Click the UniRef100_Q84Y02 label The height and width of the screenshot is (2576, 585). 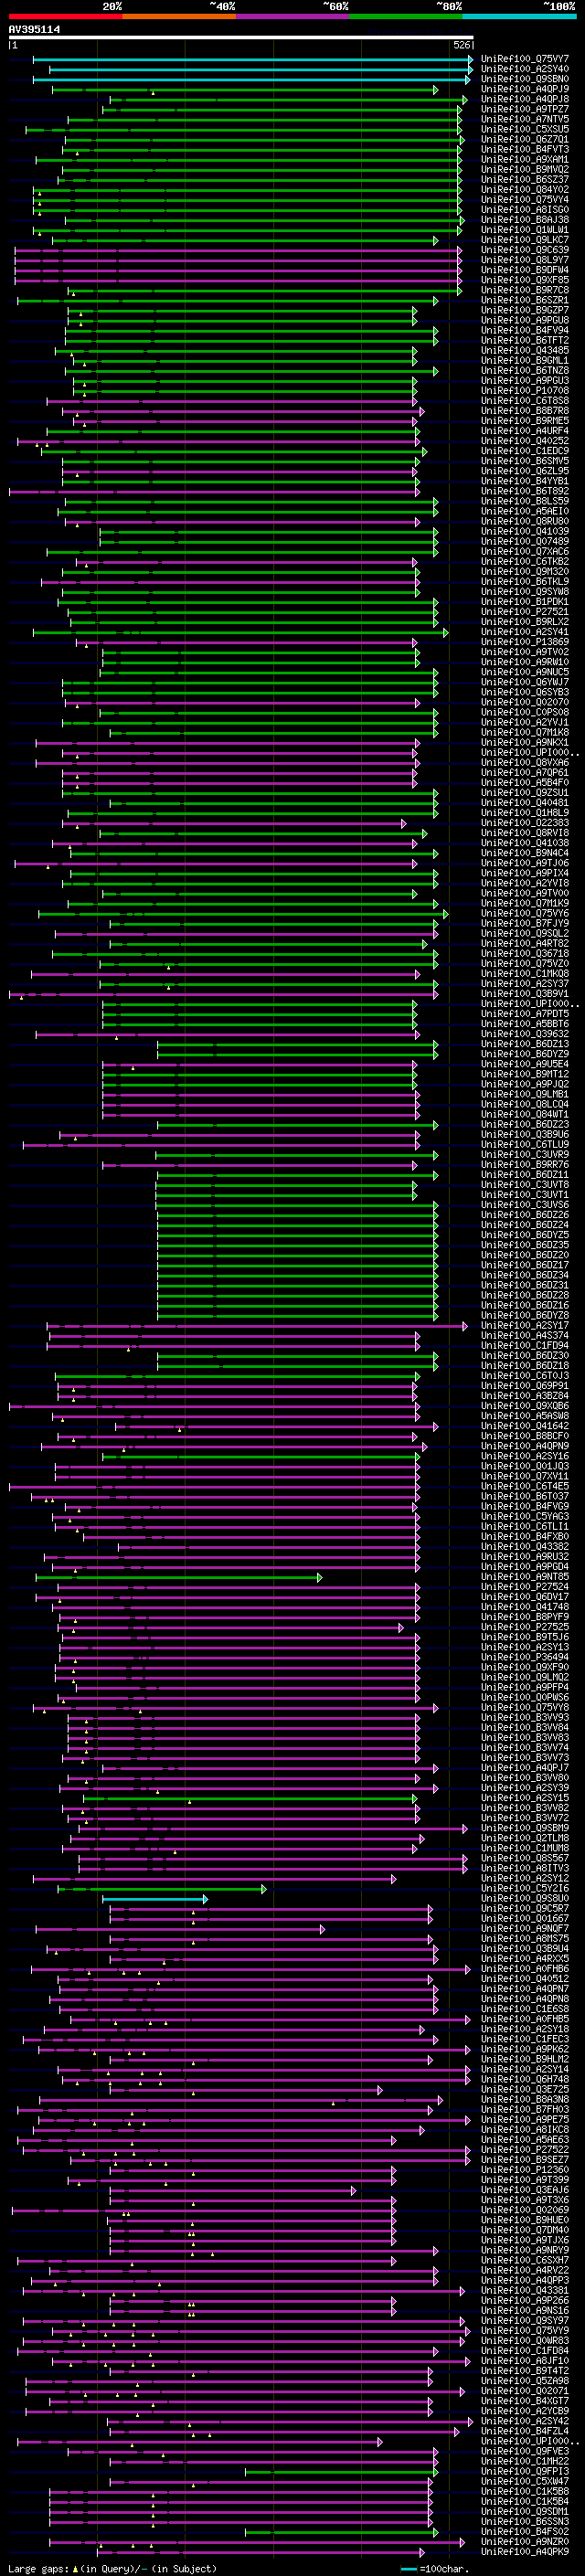[525, 189]
